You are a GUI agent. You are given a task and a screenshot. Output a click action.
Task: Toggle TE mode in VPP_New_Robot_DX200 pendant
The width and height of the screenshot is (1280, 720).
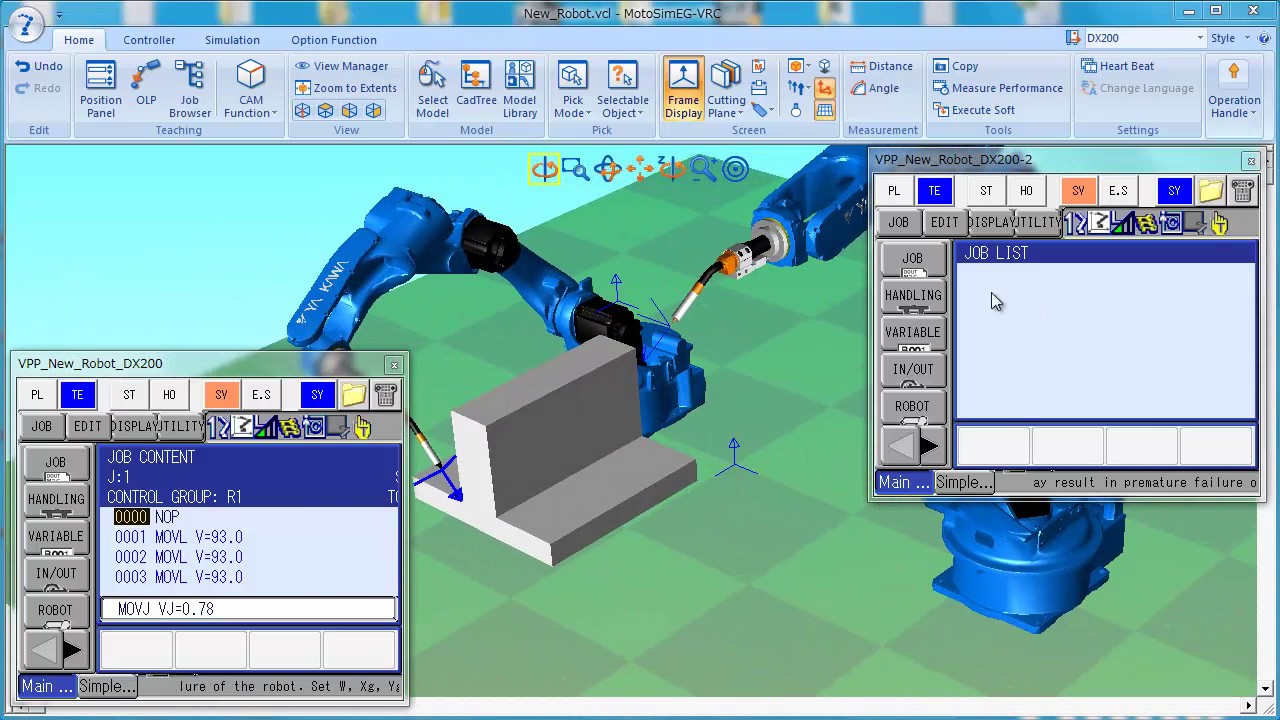(x=77, y=394)
